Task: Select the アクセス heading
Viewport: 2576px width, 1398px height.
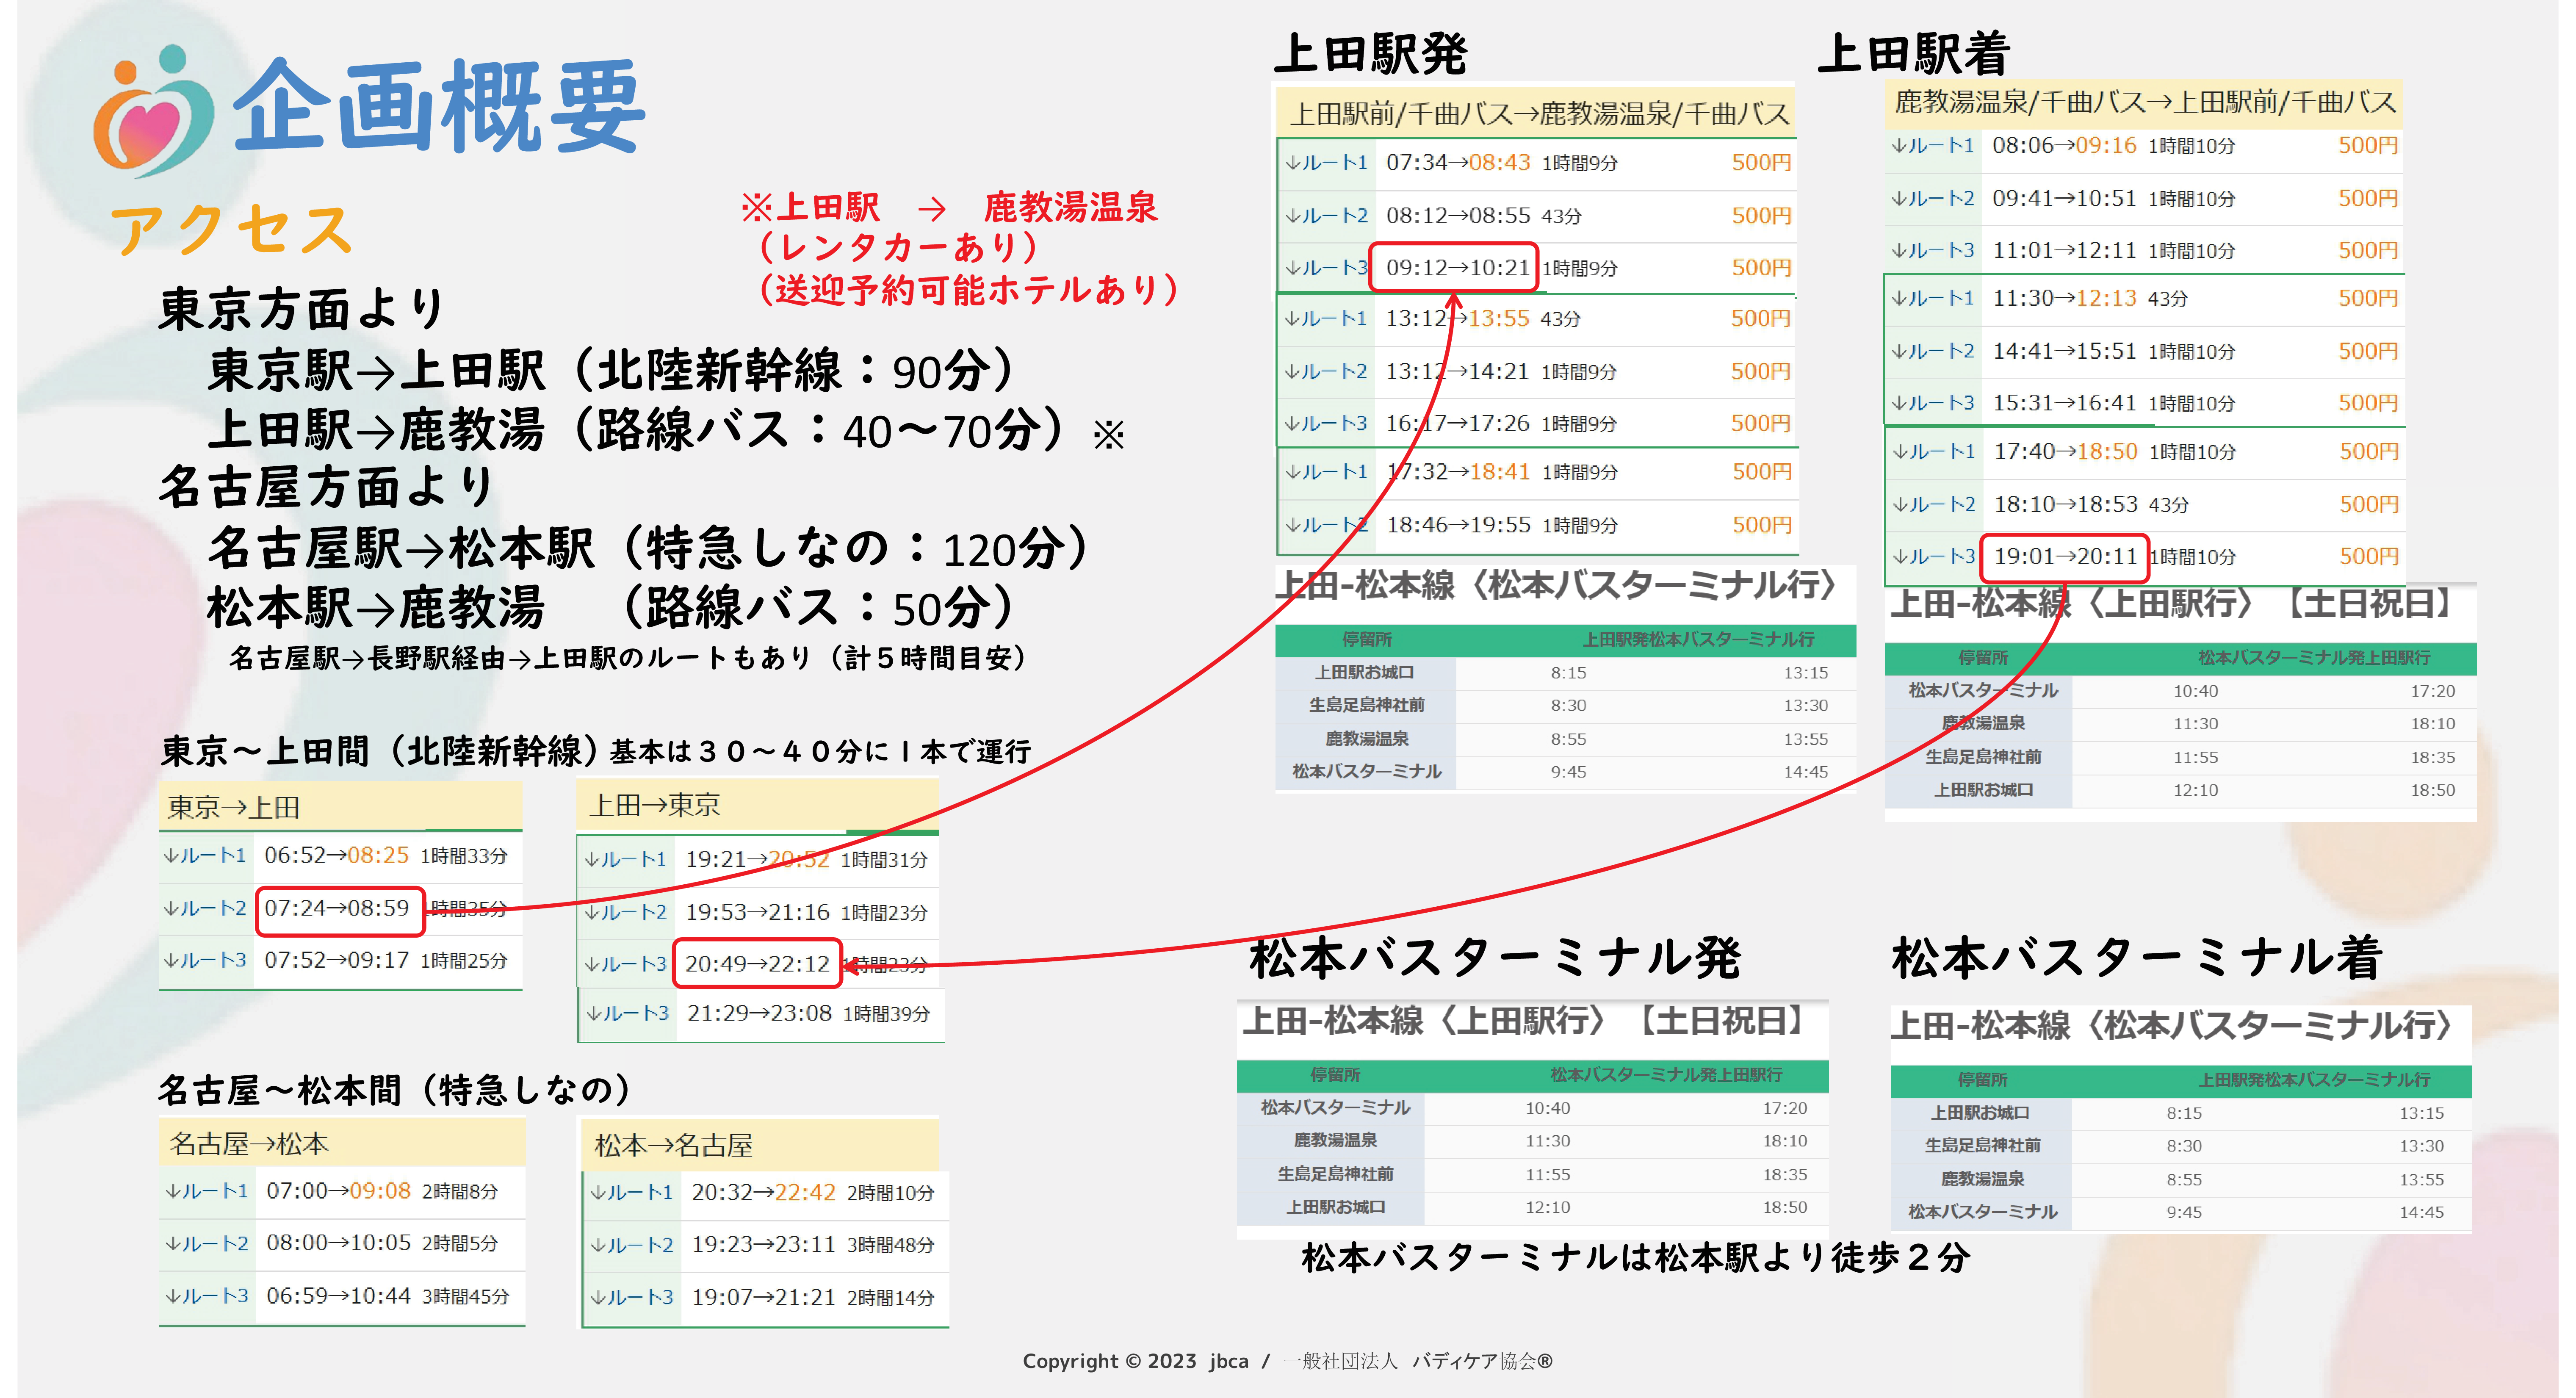Action: pos(232,229)
